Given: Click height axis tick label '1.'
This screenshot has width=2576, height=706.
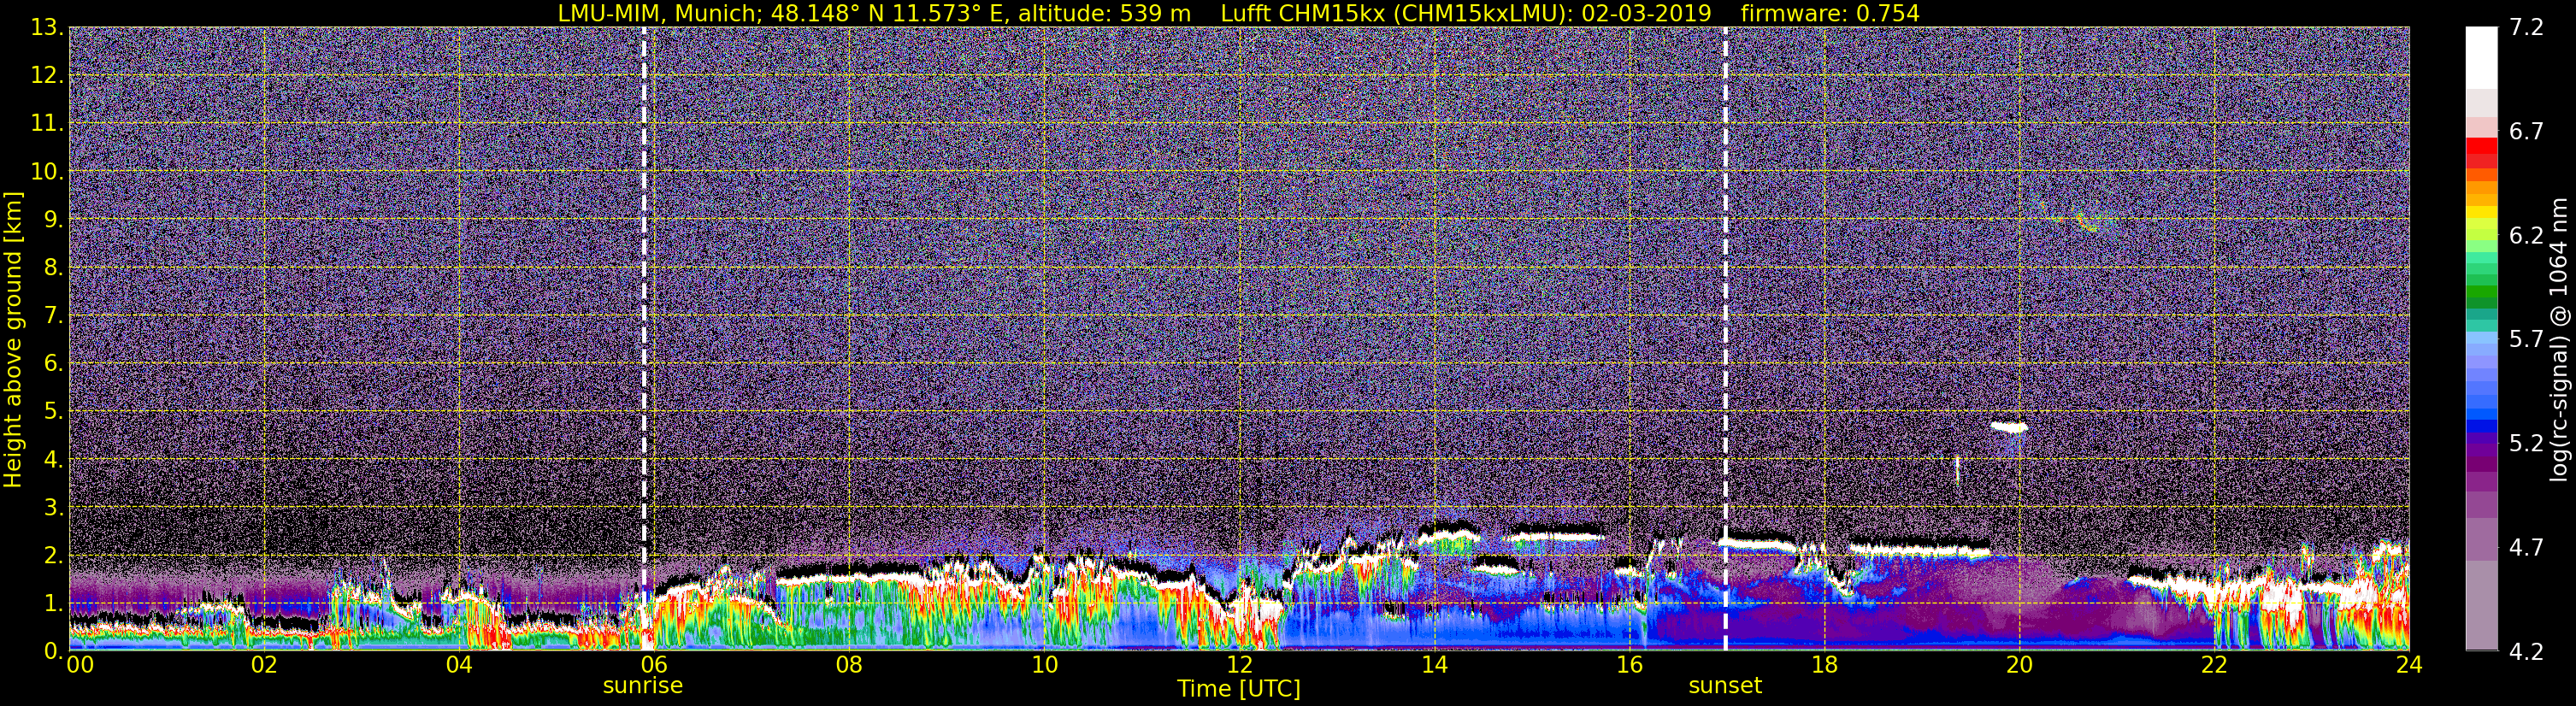Looking at the screenshot, I should point(53,604).
